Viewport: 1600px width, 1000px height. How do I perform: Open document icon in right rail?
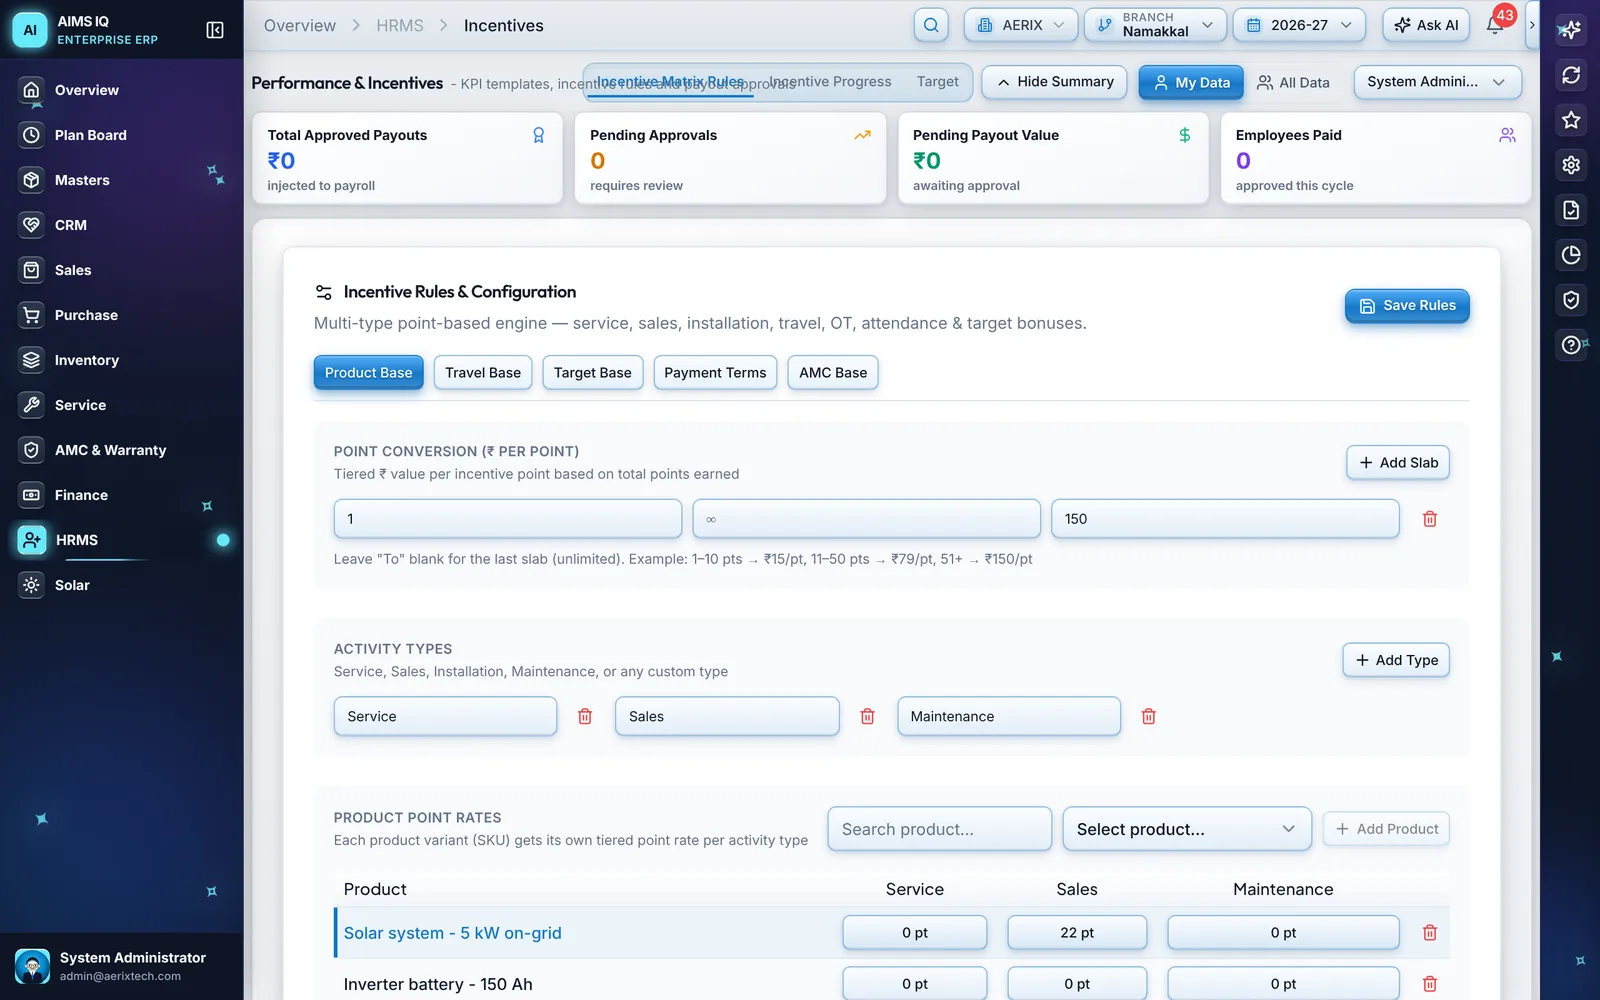pyautogui.click(x=1571, y=210)
